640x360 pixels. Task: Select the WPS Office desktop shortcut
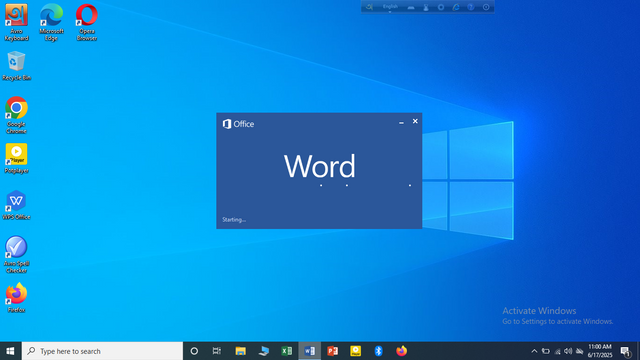(16, 205)
